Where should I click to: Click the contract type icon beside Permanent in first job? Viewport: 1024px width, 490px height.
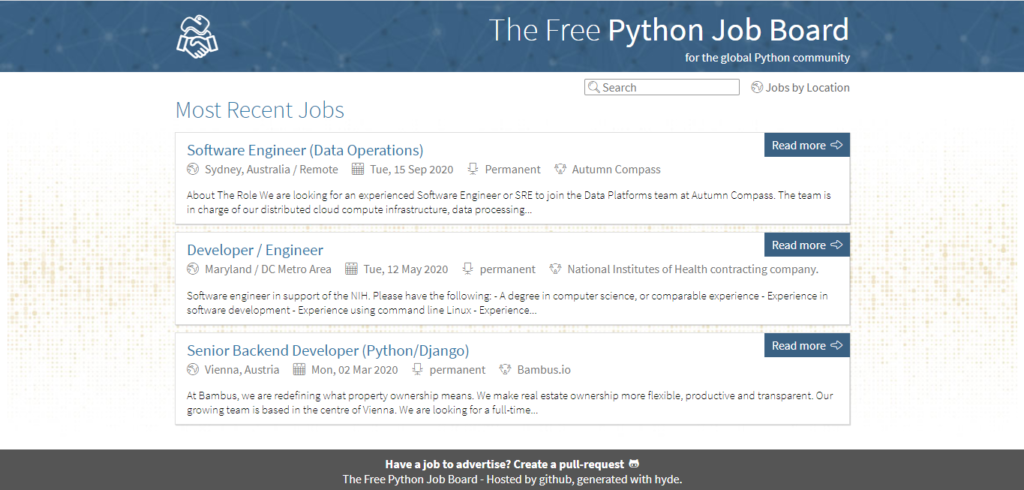[x=473, y=169]
